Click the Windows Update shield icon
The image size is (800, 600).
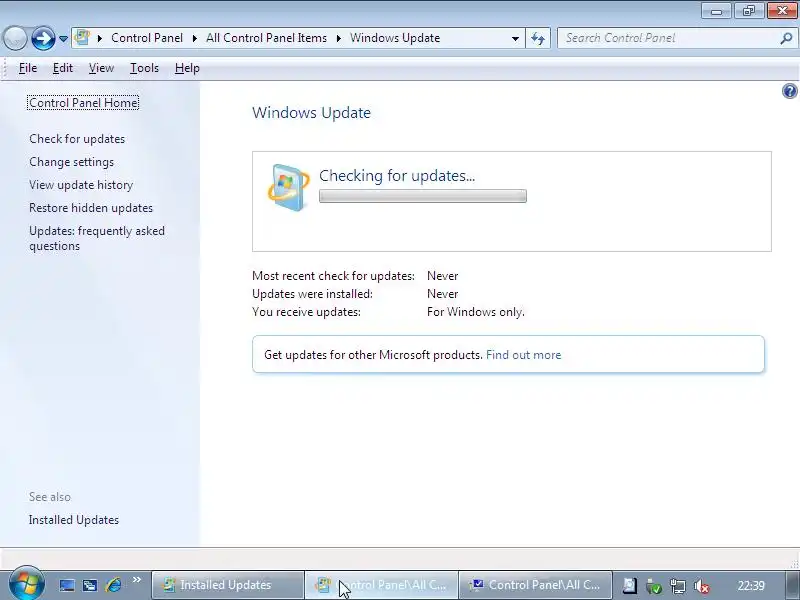click(x=288, y=187)
